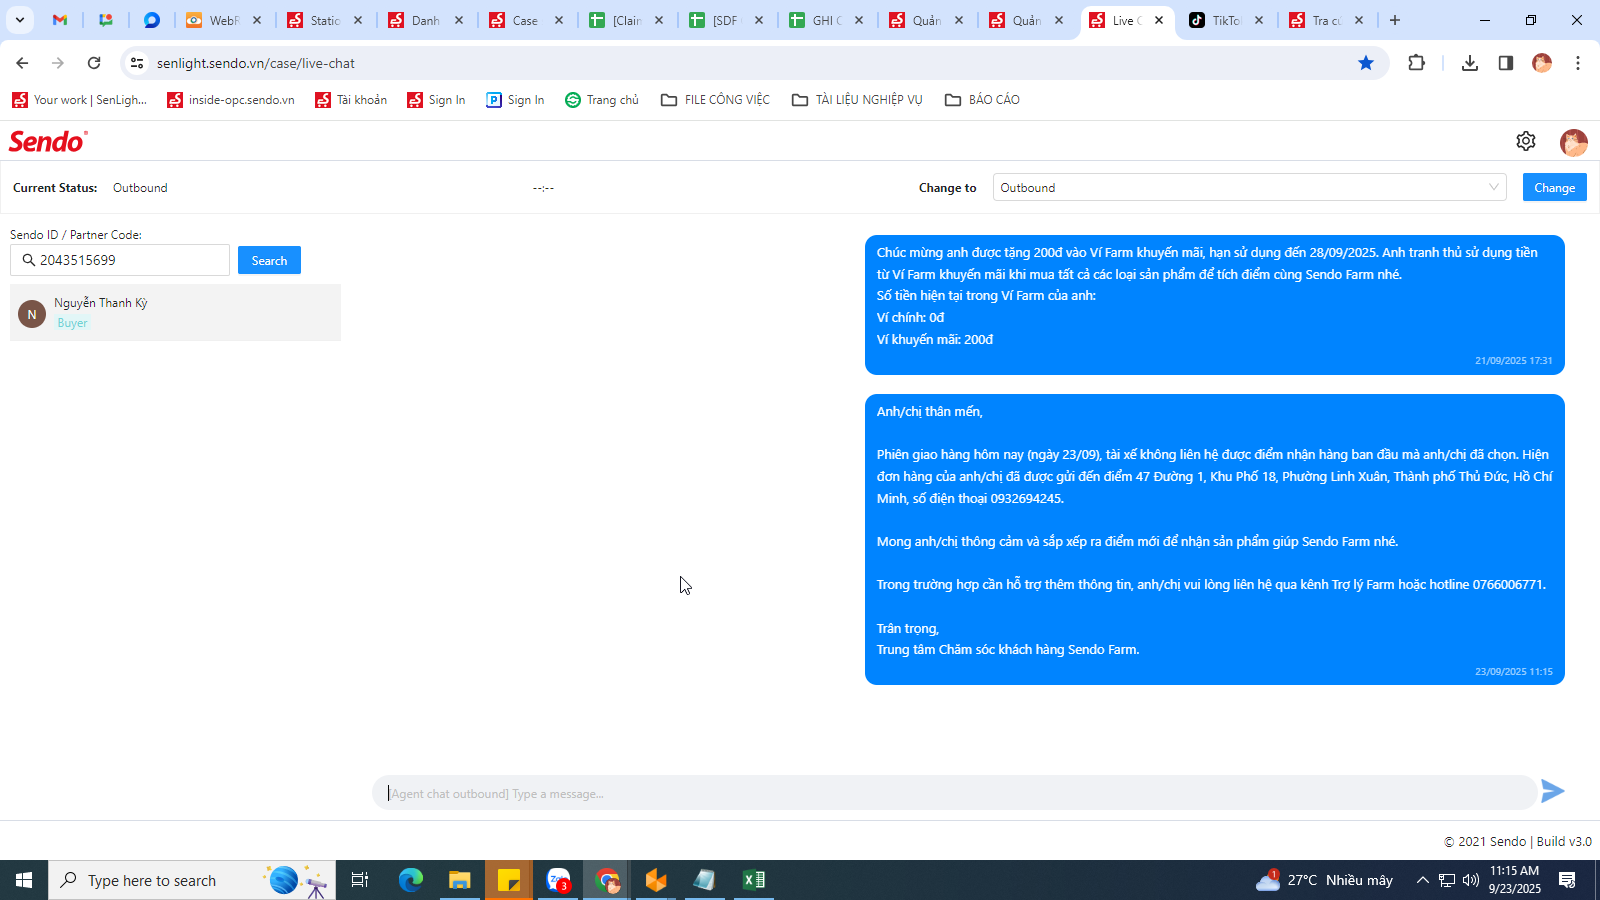
Task: Open TÀI LIỆU NGHIỆP VỤ bookmark folder
Action: 857,100
